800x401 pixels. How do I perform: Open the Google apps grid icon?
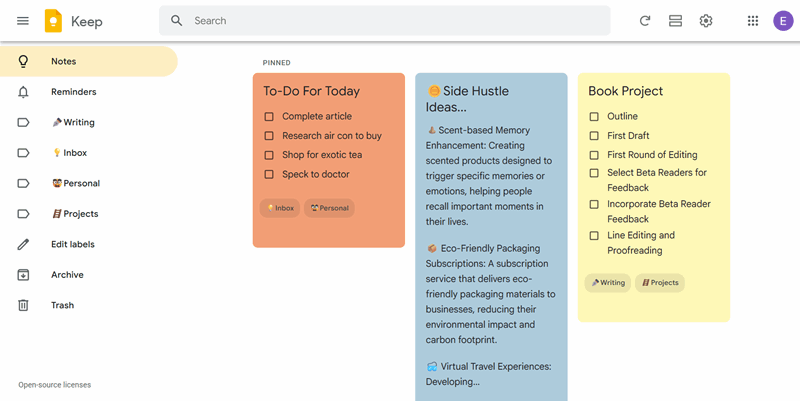pos(753,21)
